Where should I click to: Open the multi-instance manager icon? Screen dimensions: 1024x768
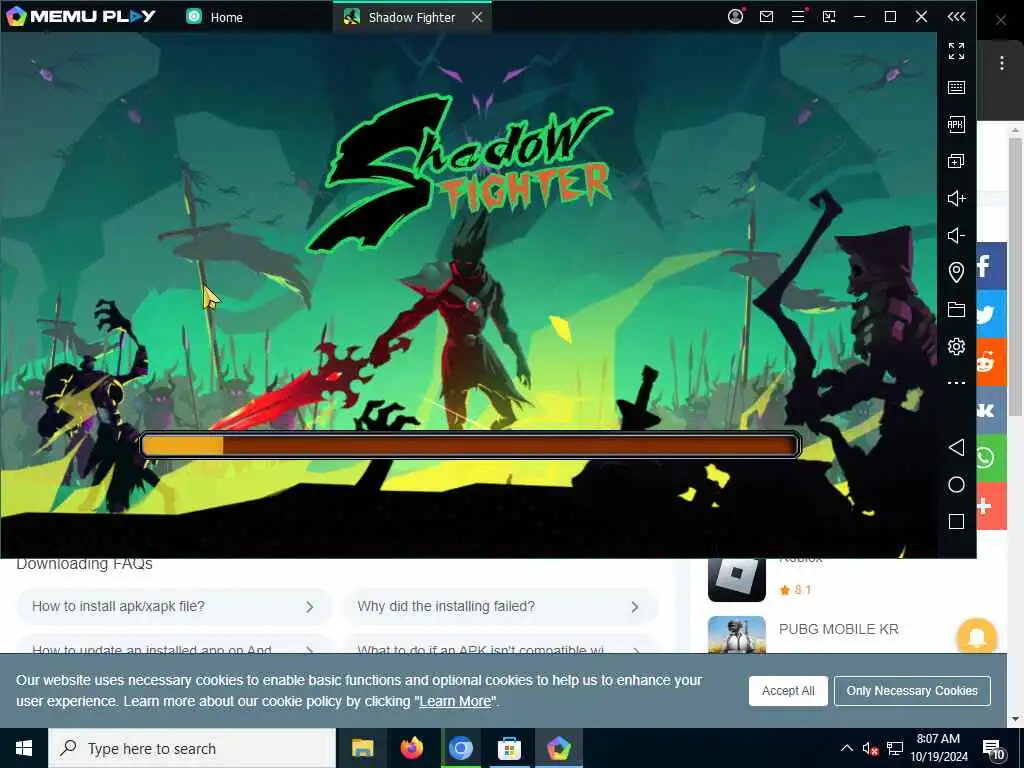coord(956,161)
